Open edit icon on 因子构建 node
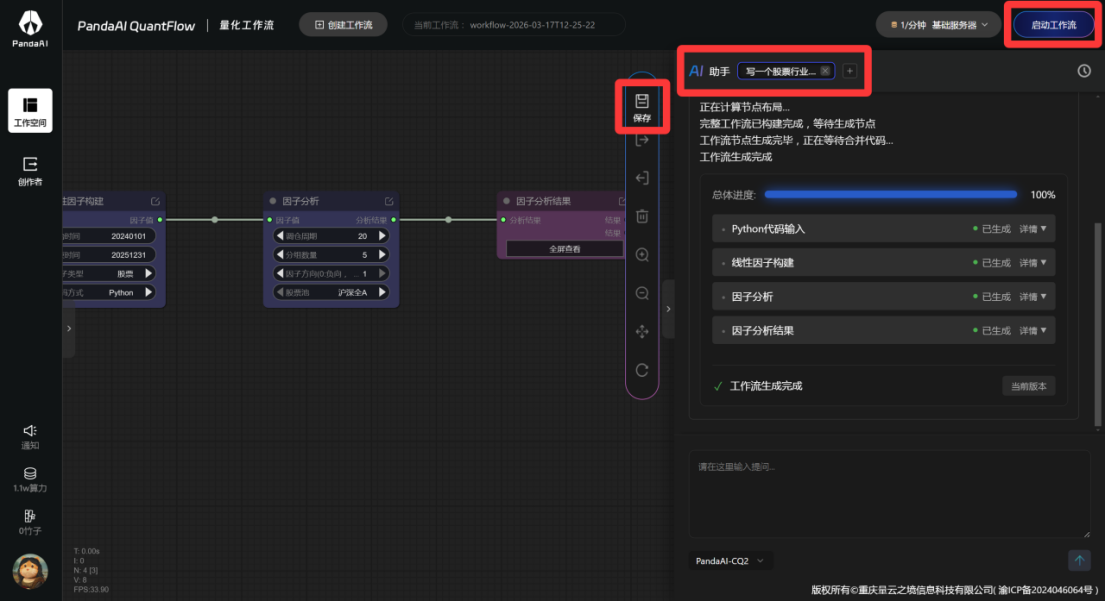This screenshot has width=1105, height=602. tap(155, 201)
